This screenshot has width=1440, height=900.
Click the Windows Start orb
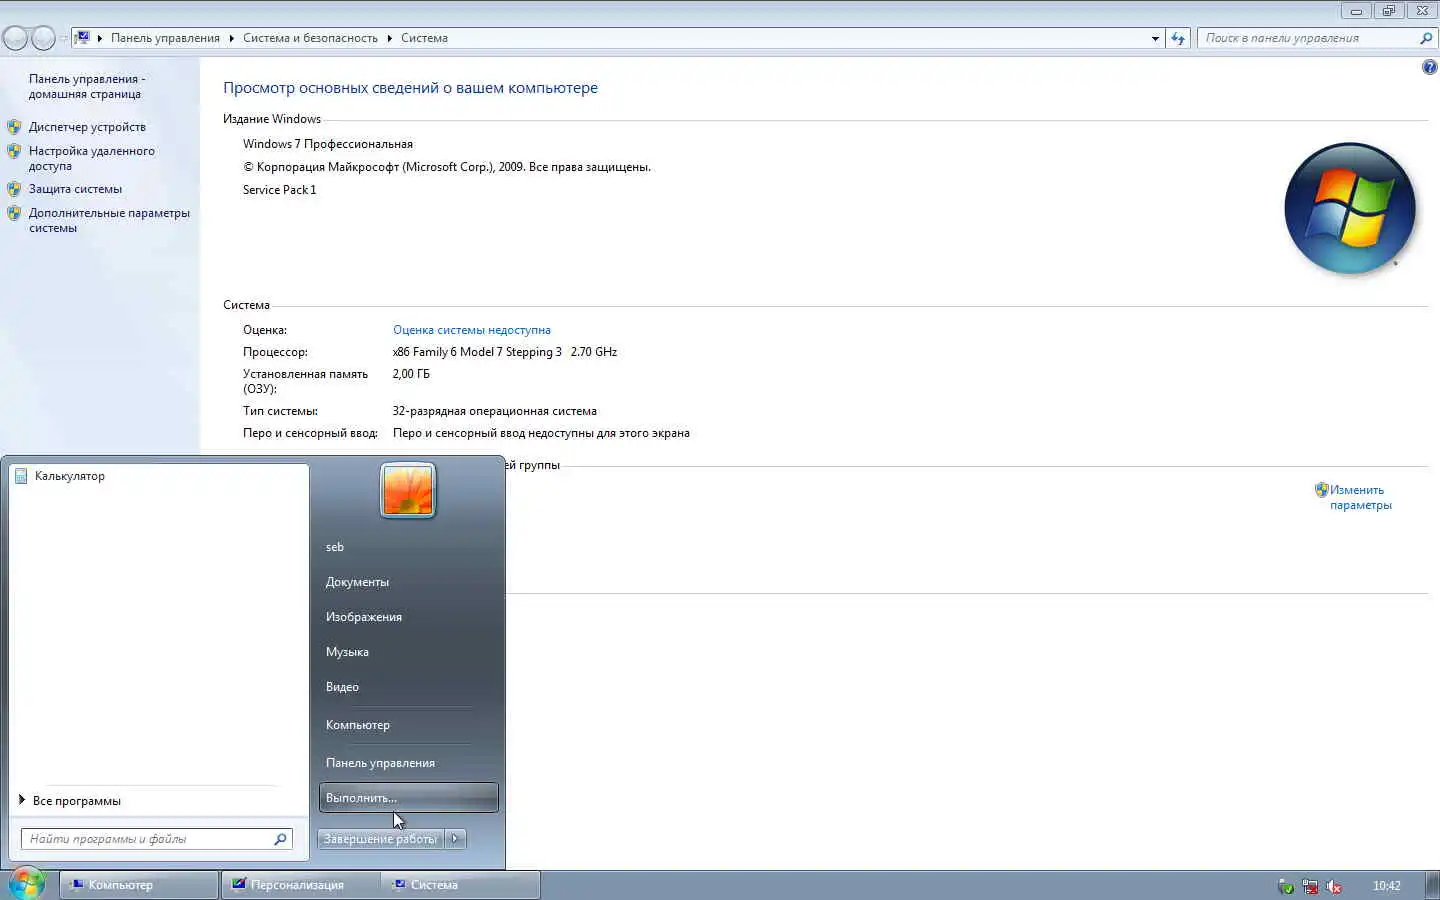point(27,884)
